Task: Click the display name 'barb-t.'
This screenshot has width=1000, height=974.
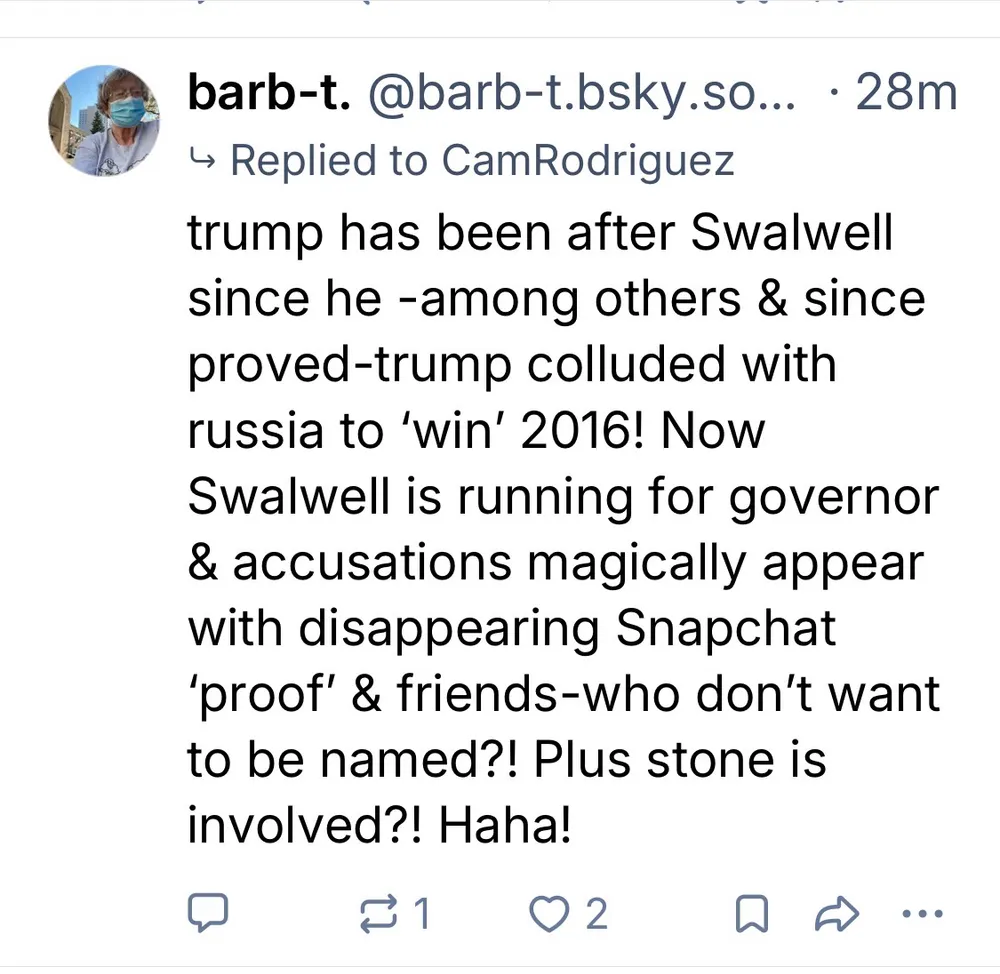Action: (x=270, y=95)
